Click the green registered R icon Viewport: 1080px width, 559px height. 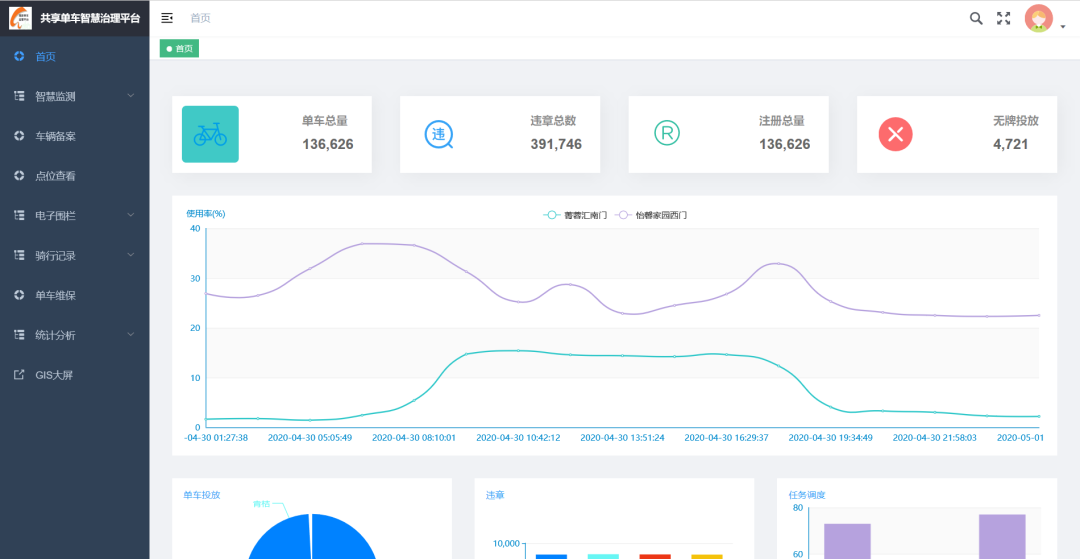click(x=667, y=132)
